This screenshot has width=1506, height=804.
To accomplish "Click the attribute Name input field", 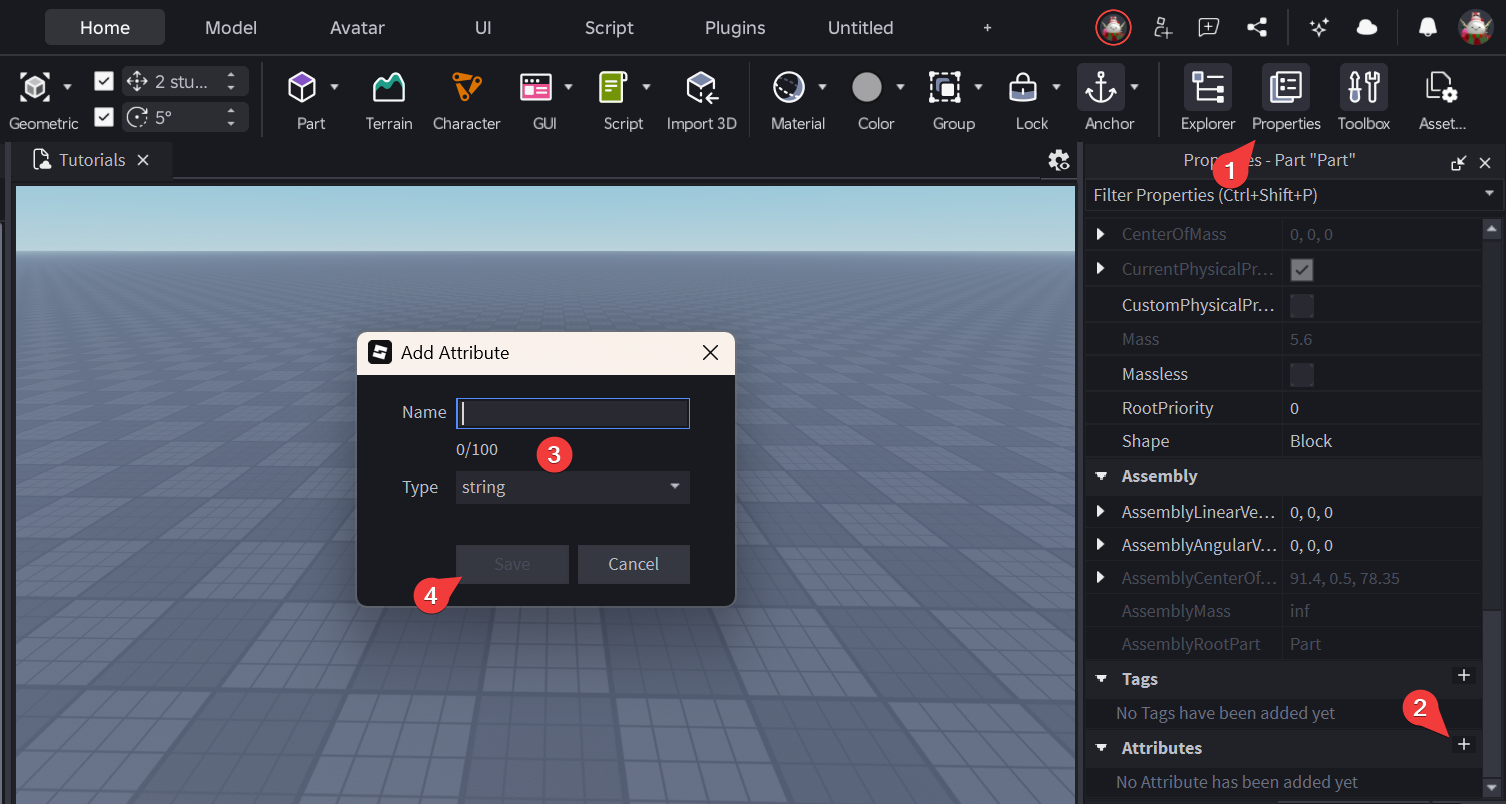I will pyautogui.click(x=573, y=413).
